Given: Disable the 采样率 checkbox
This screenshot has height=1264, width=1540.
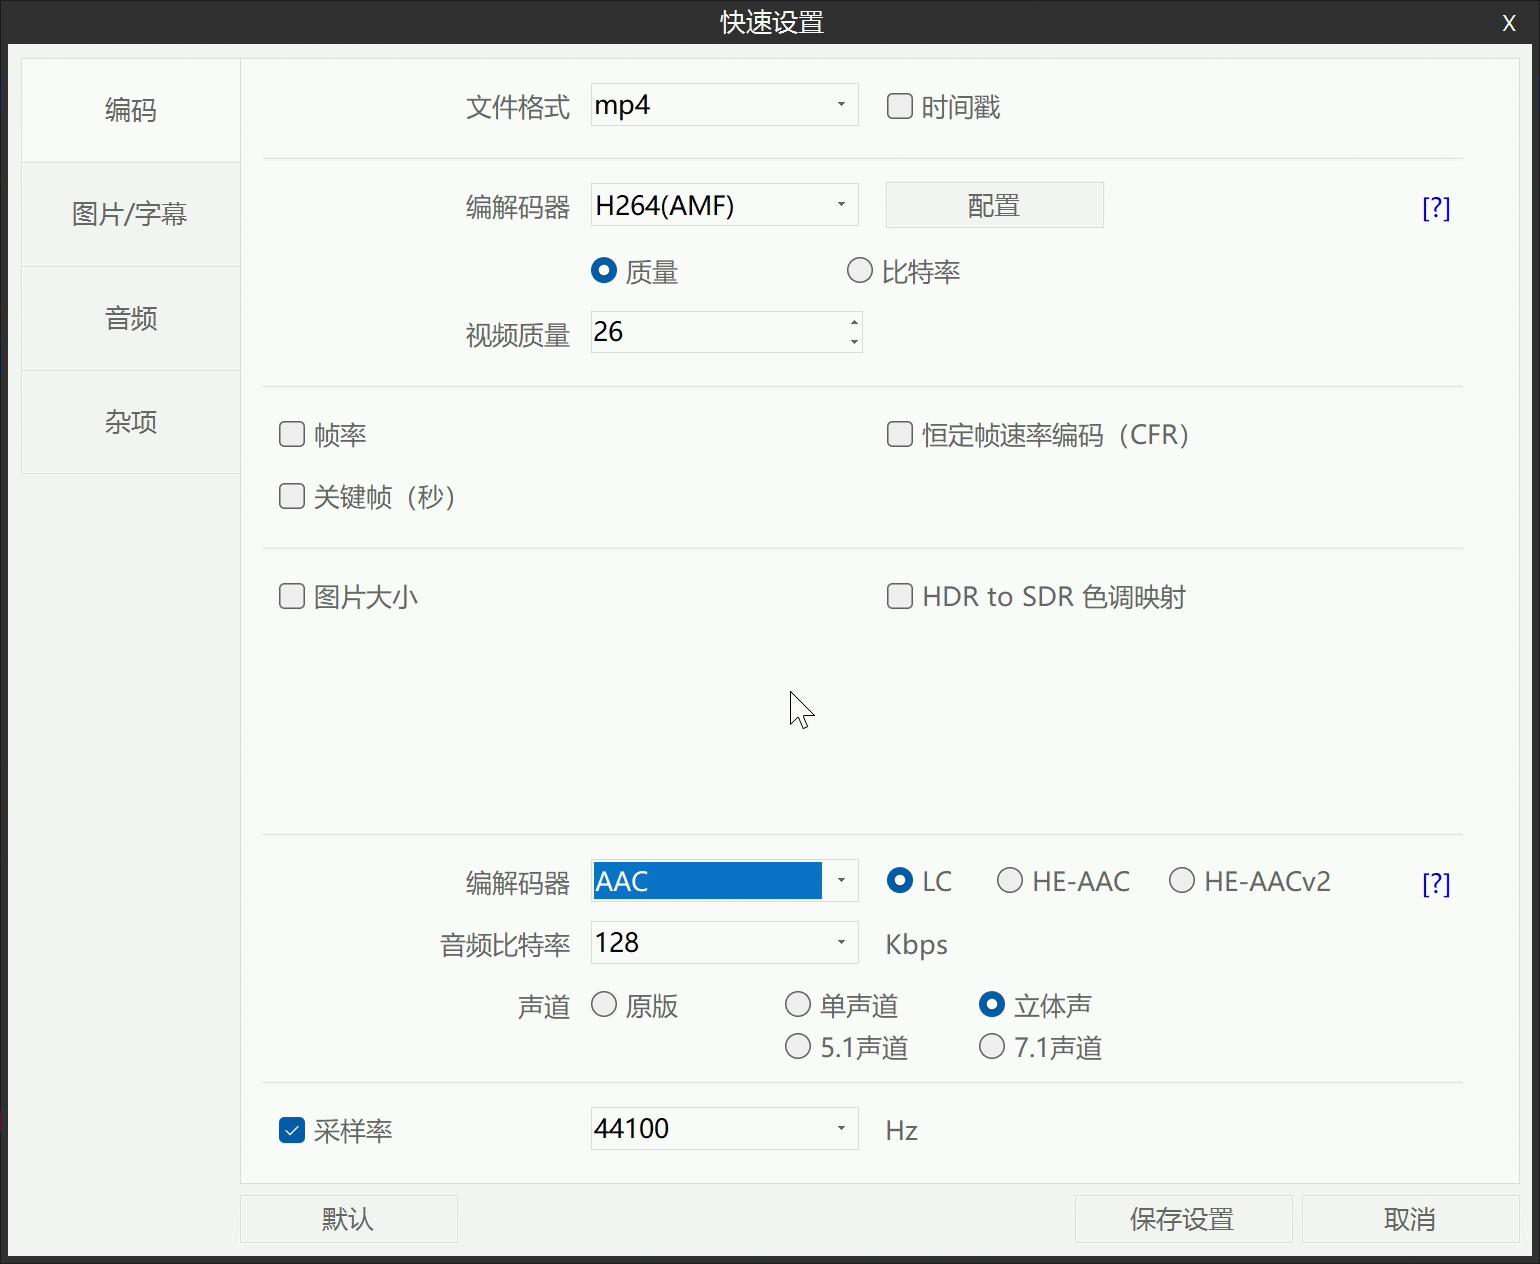Looking at the screenshot, I should [x=291, y=1130].
